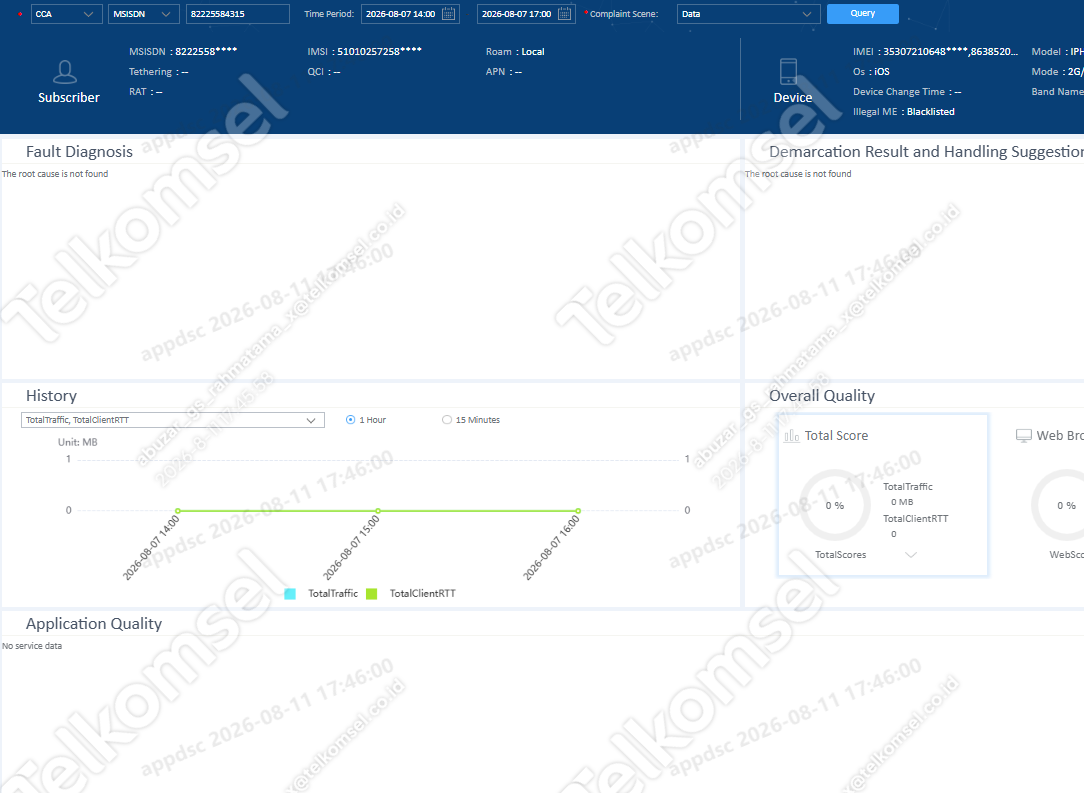Image resolution: width=1084 pixels, height=793 pixels.
Task: Click the Query button
Action: coord(863,14)
